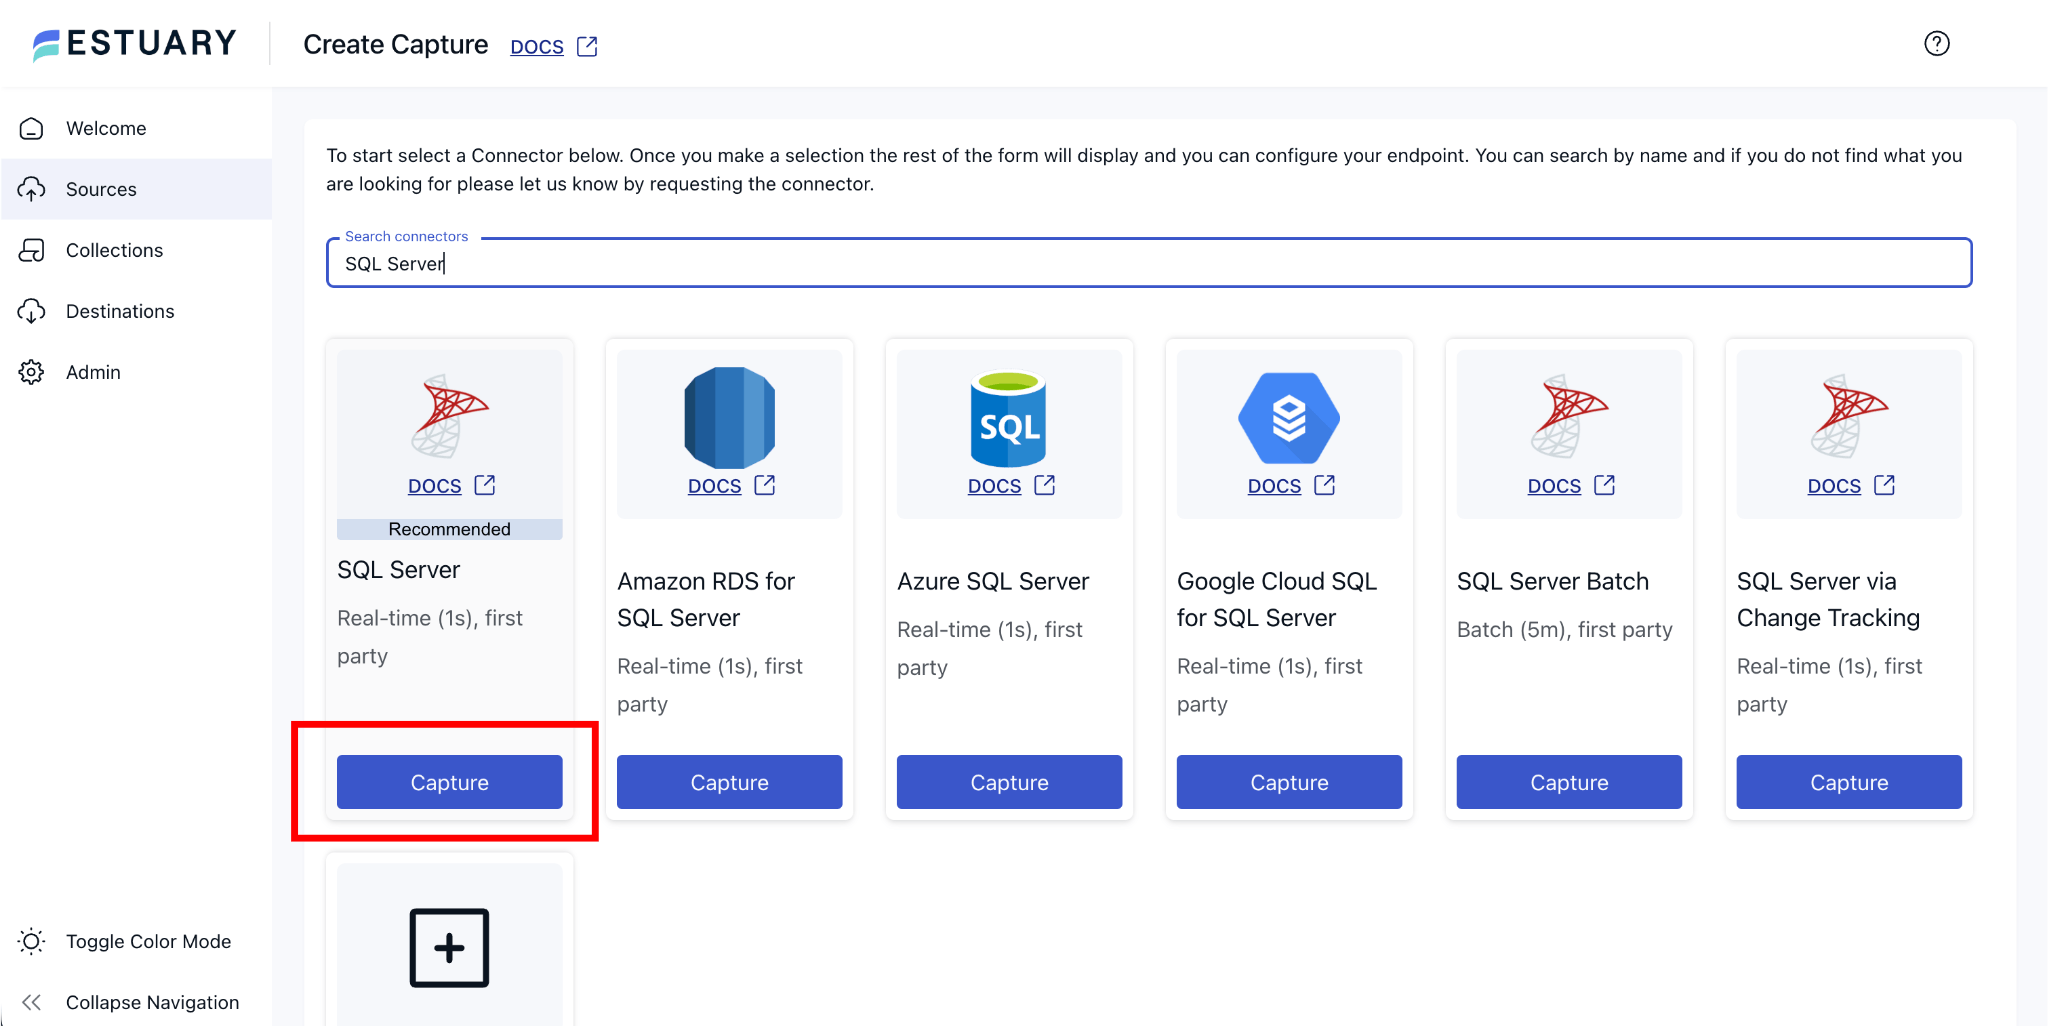This screenshot has width=2048, height=1026.
Task: Capture the recommended SQL Server connector
Action: [450, 782]
